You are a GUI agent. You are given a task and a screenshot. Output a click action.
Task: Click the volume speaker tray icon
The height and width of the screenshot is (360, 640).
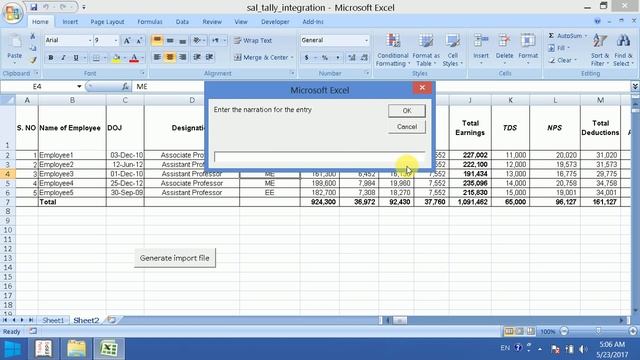(x=583, y=349)
